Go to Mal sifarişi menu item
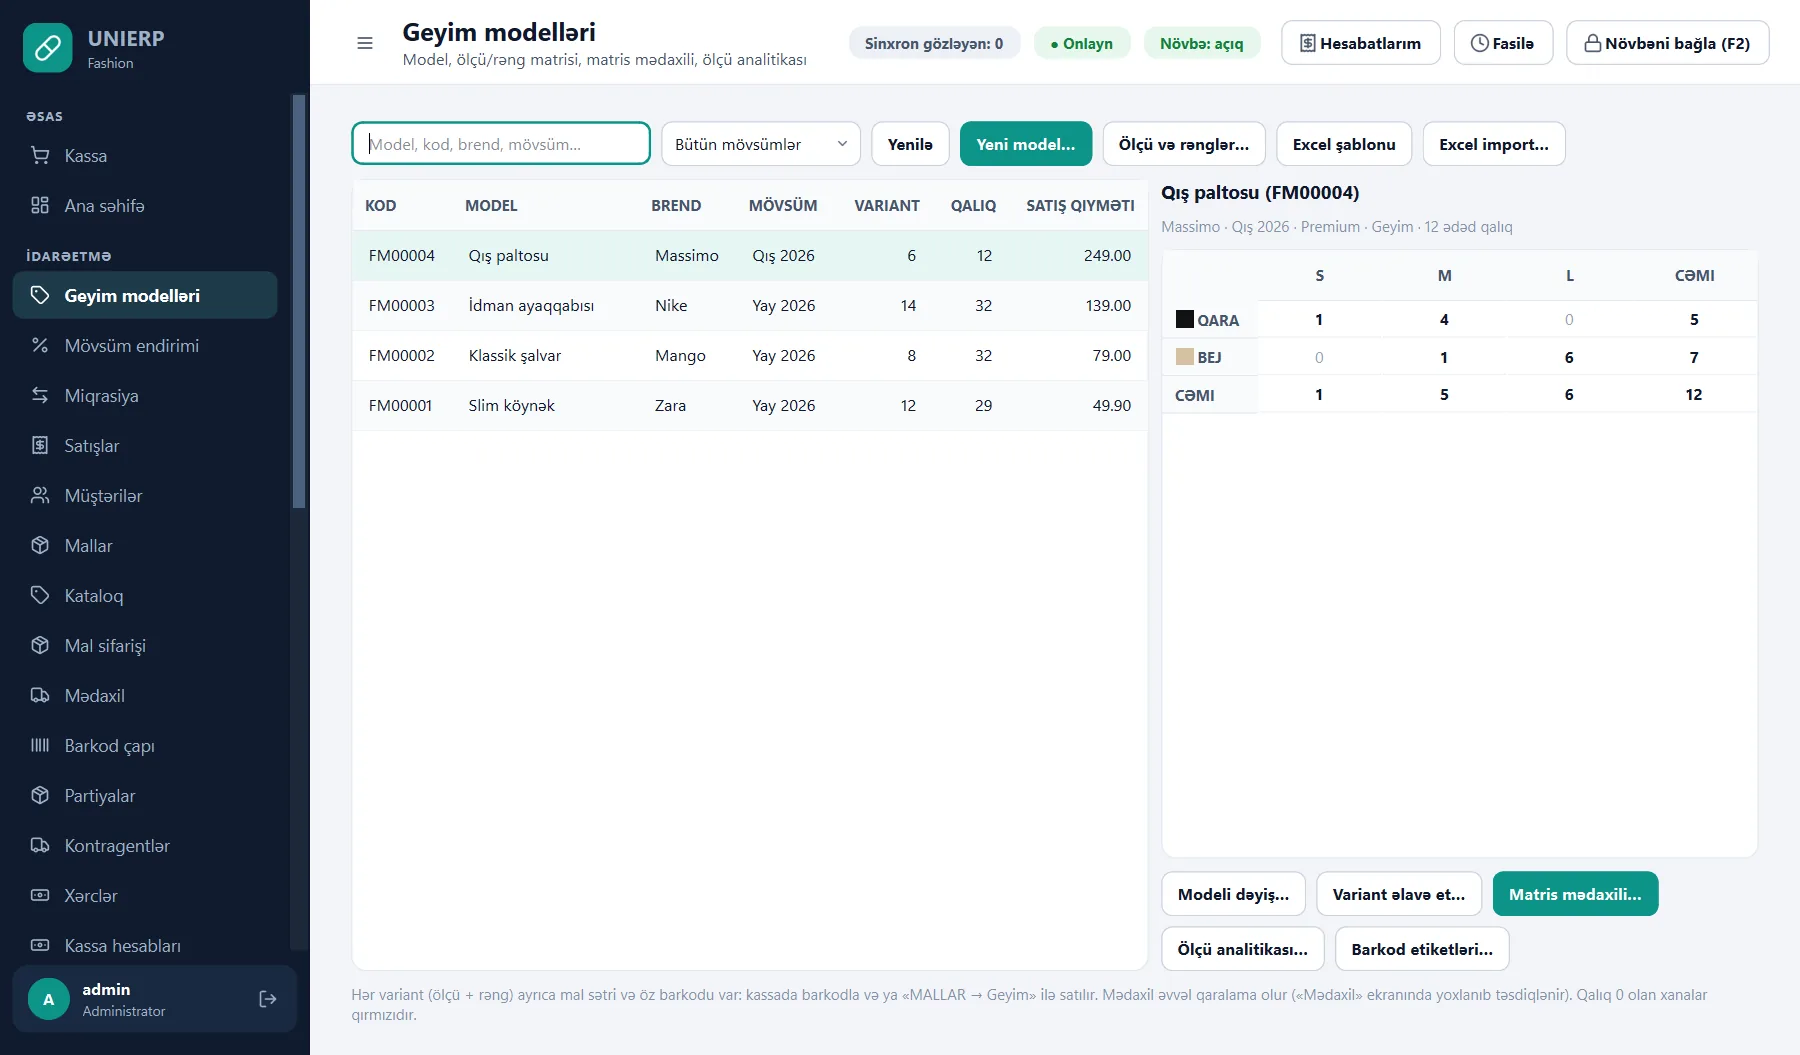This screenshot has height=1055, width=1800. 145,645
